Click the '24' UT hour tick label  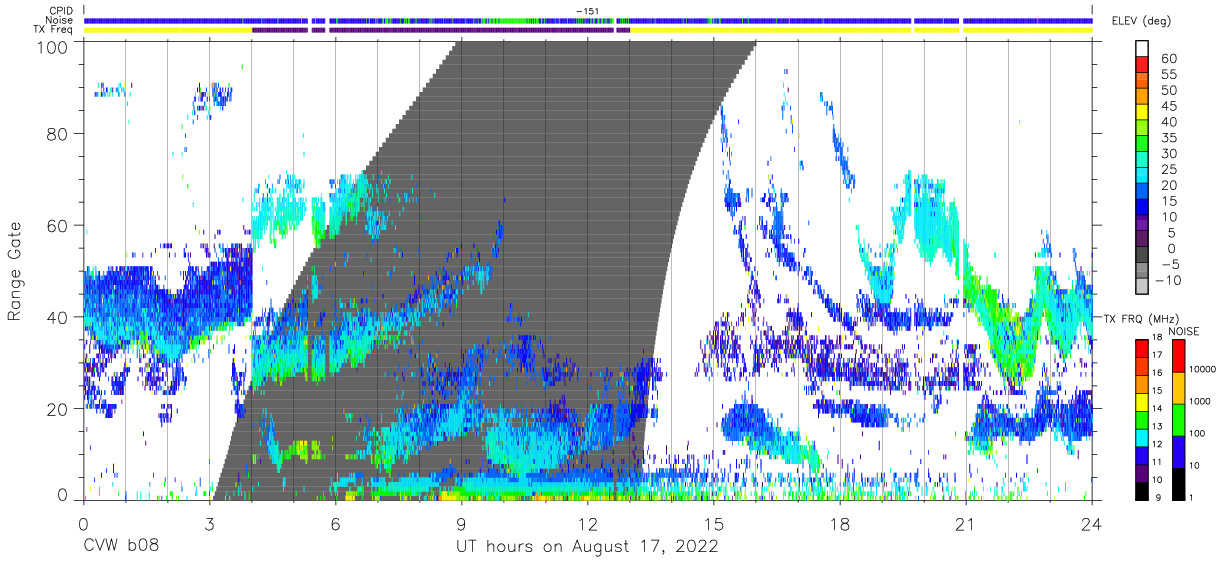pos(1092,523)
